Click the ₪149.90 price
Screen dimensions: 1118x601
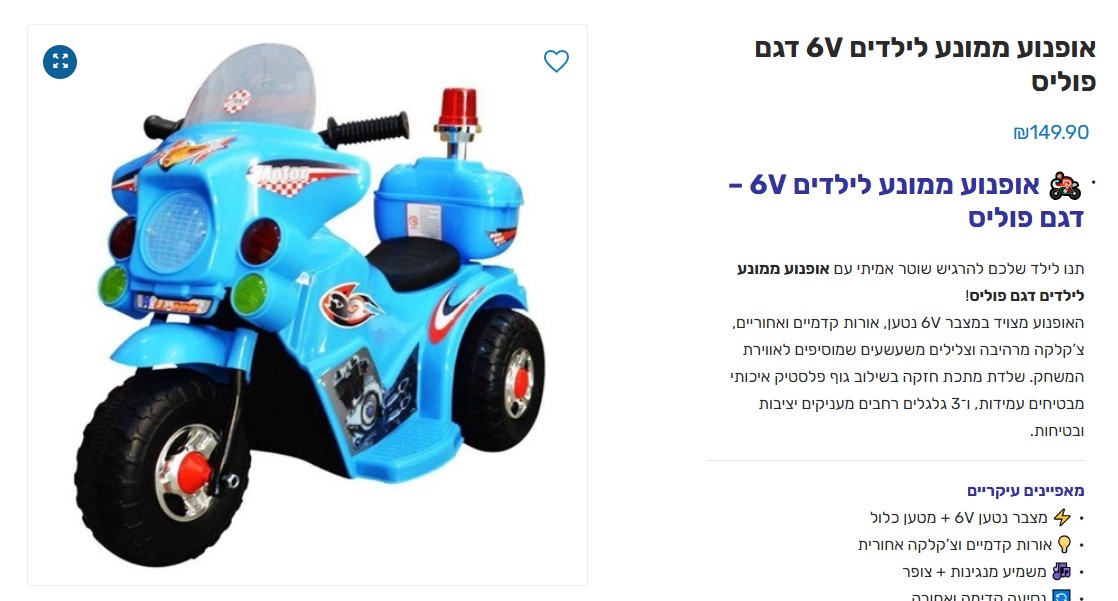(1051, 132)
